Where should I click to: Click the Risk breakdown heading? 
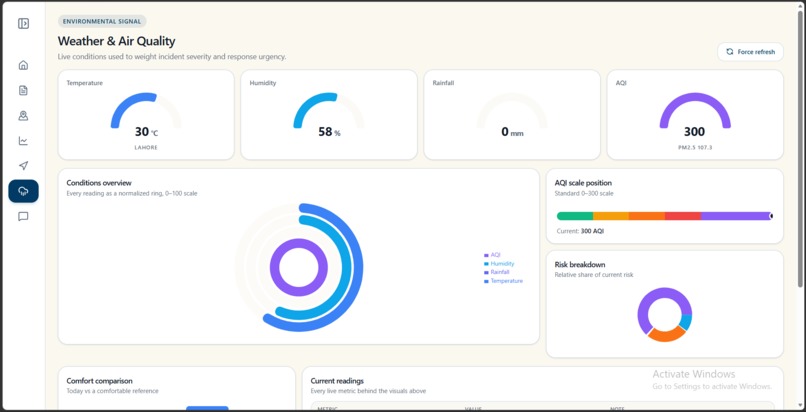coord(580,265)
